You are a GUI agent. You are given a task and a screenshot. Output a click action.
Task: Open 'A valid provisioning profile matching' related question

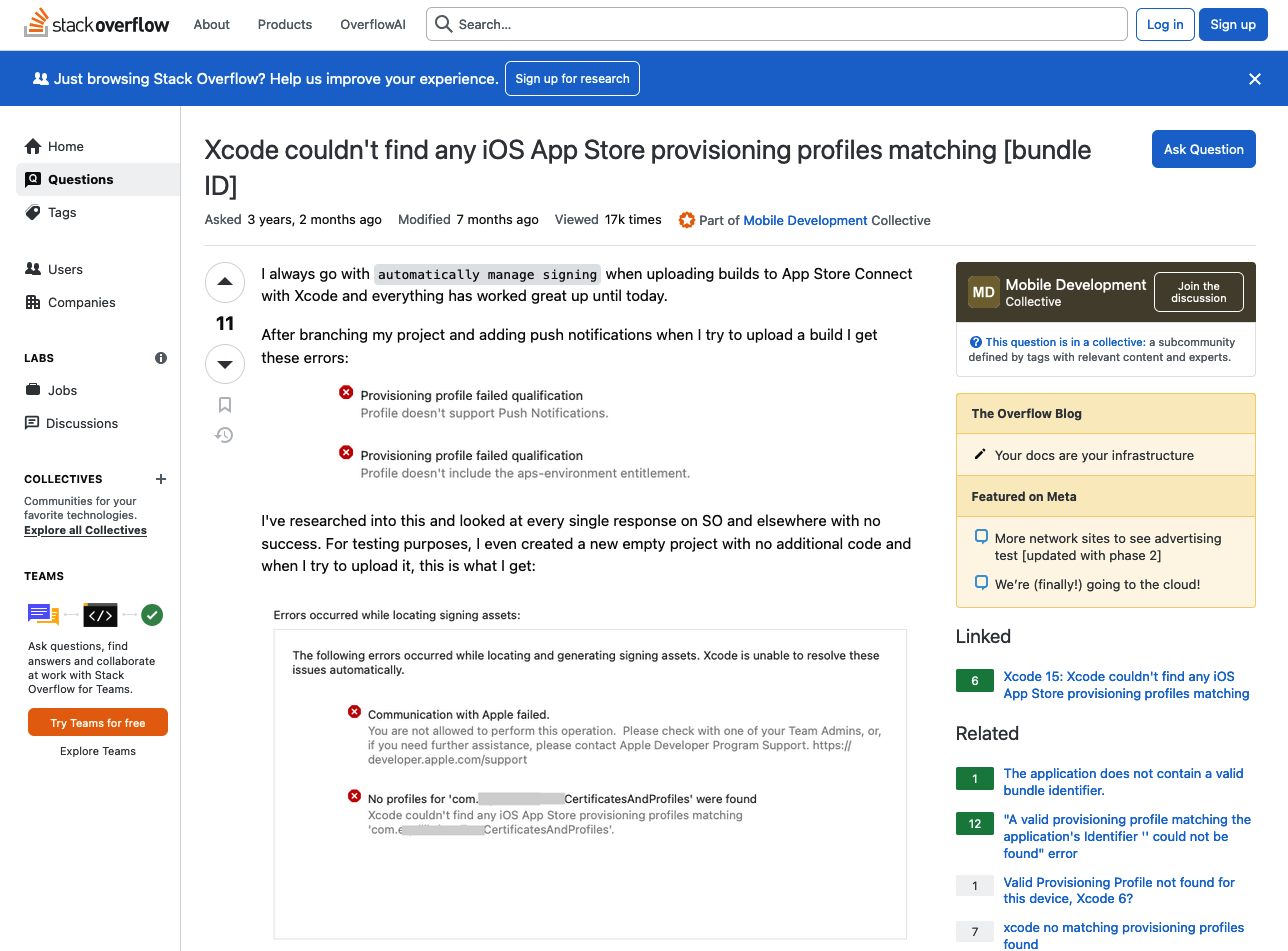click(1127, 836)
